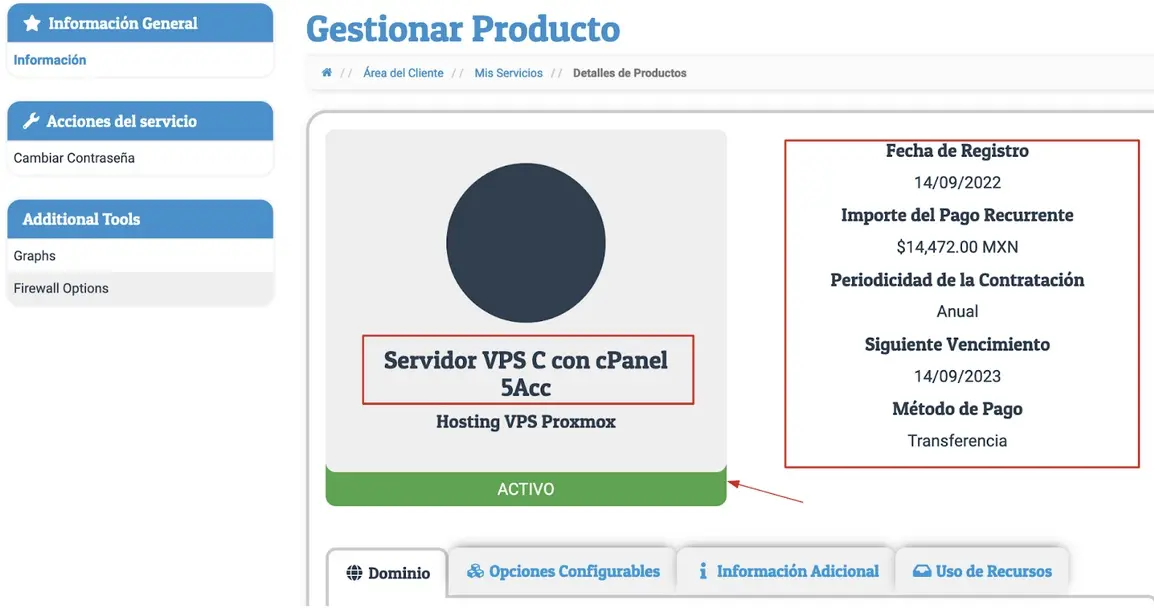Screen dimensions: 1154x612
Task: Click the Información General panel header
Action: (x=140, y=23)
